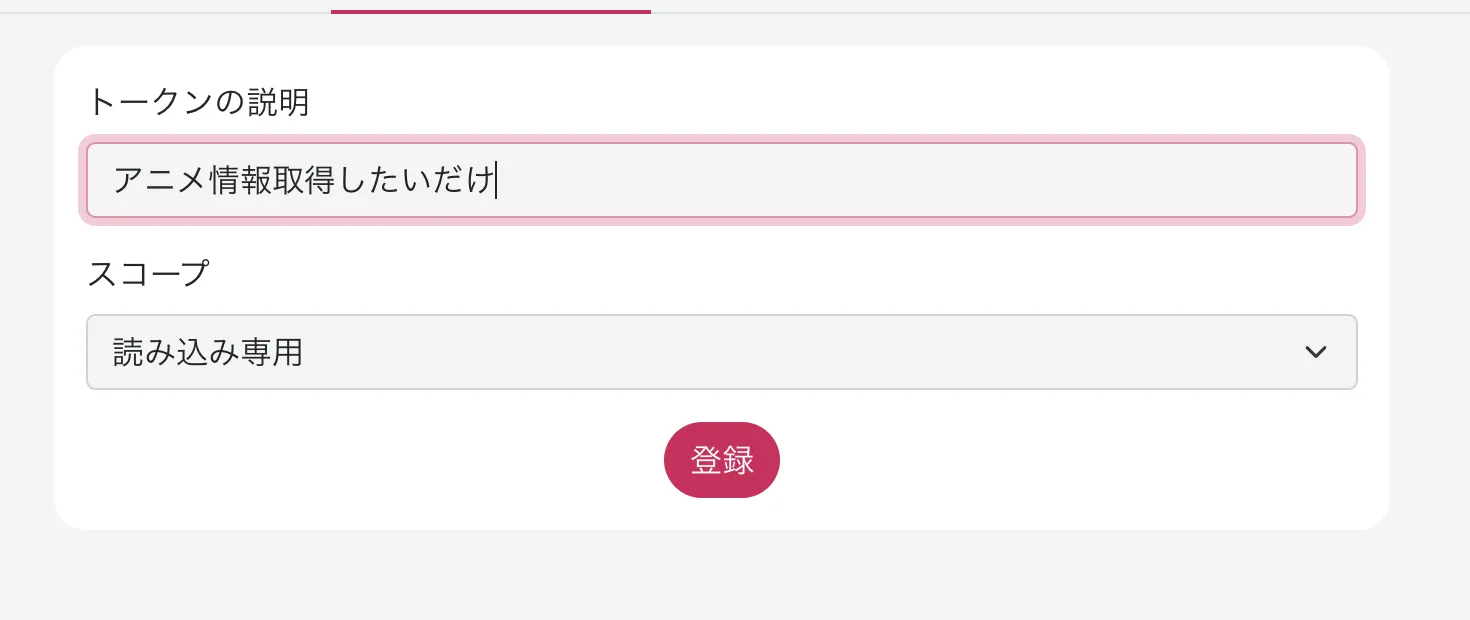Click the pink active tab underline

(x=490, y=12)
